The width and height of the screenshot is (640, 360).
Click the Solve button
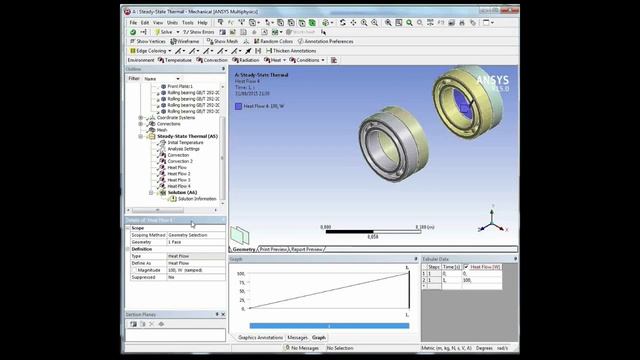click(x=163, y=32)
